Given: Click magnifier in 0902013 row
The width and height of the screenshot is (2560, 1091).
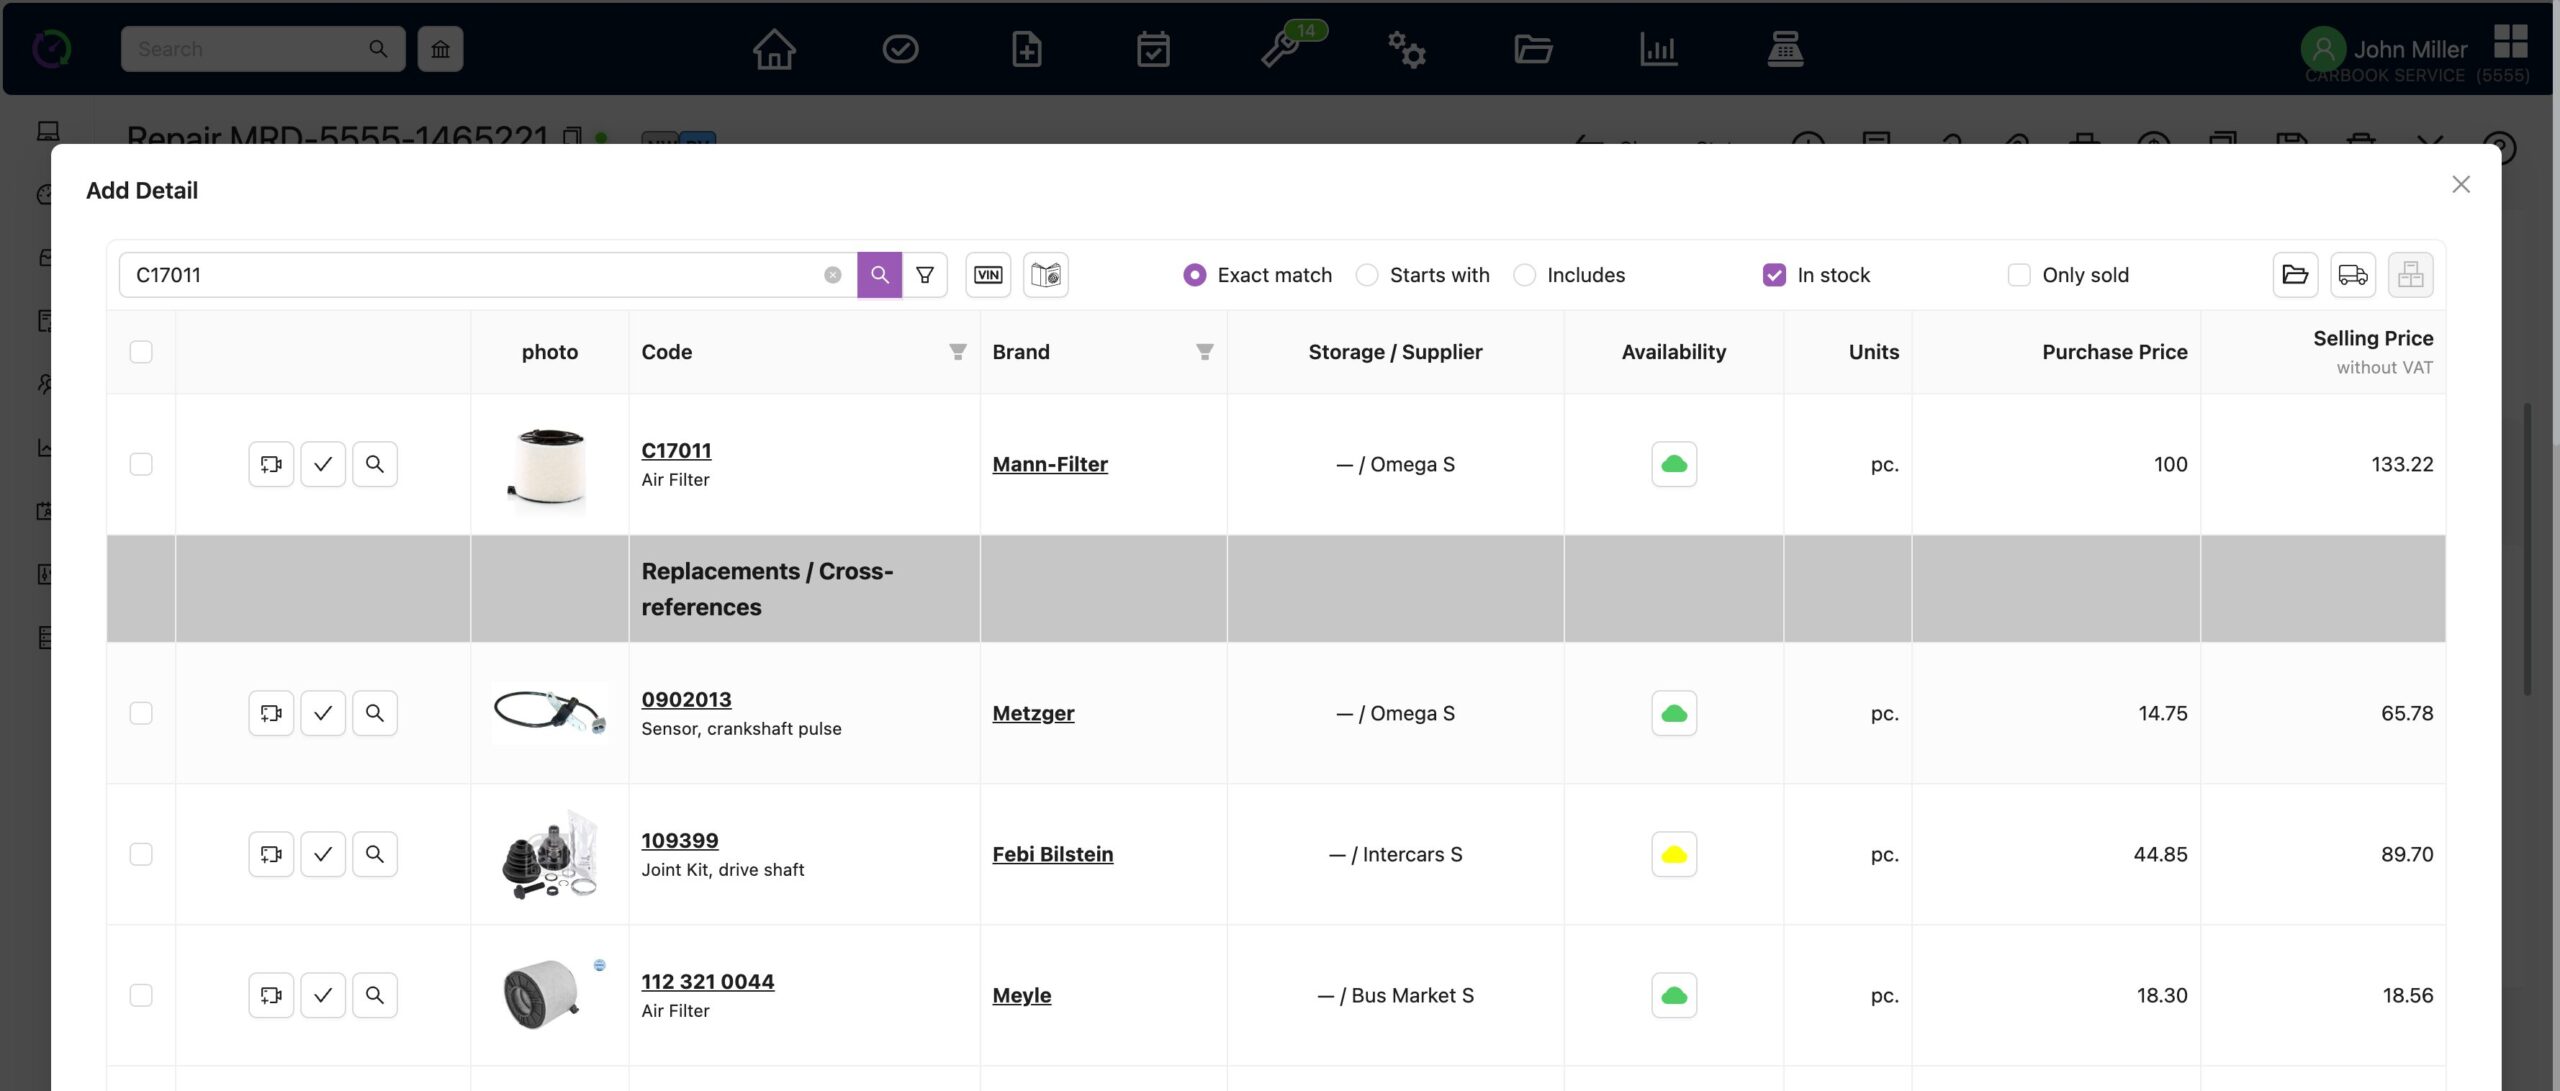Looking at the screenshot, I should [x=375, y=713].
